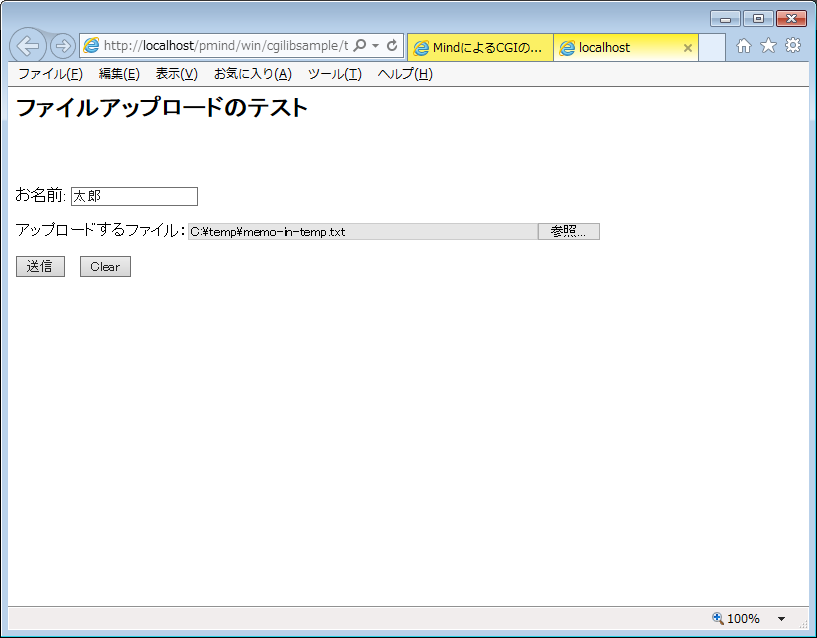Click the アップロードするファイル label
The width and height of the screenshot is (817, 638).
(100, 230)
